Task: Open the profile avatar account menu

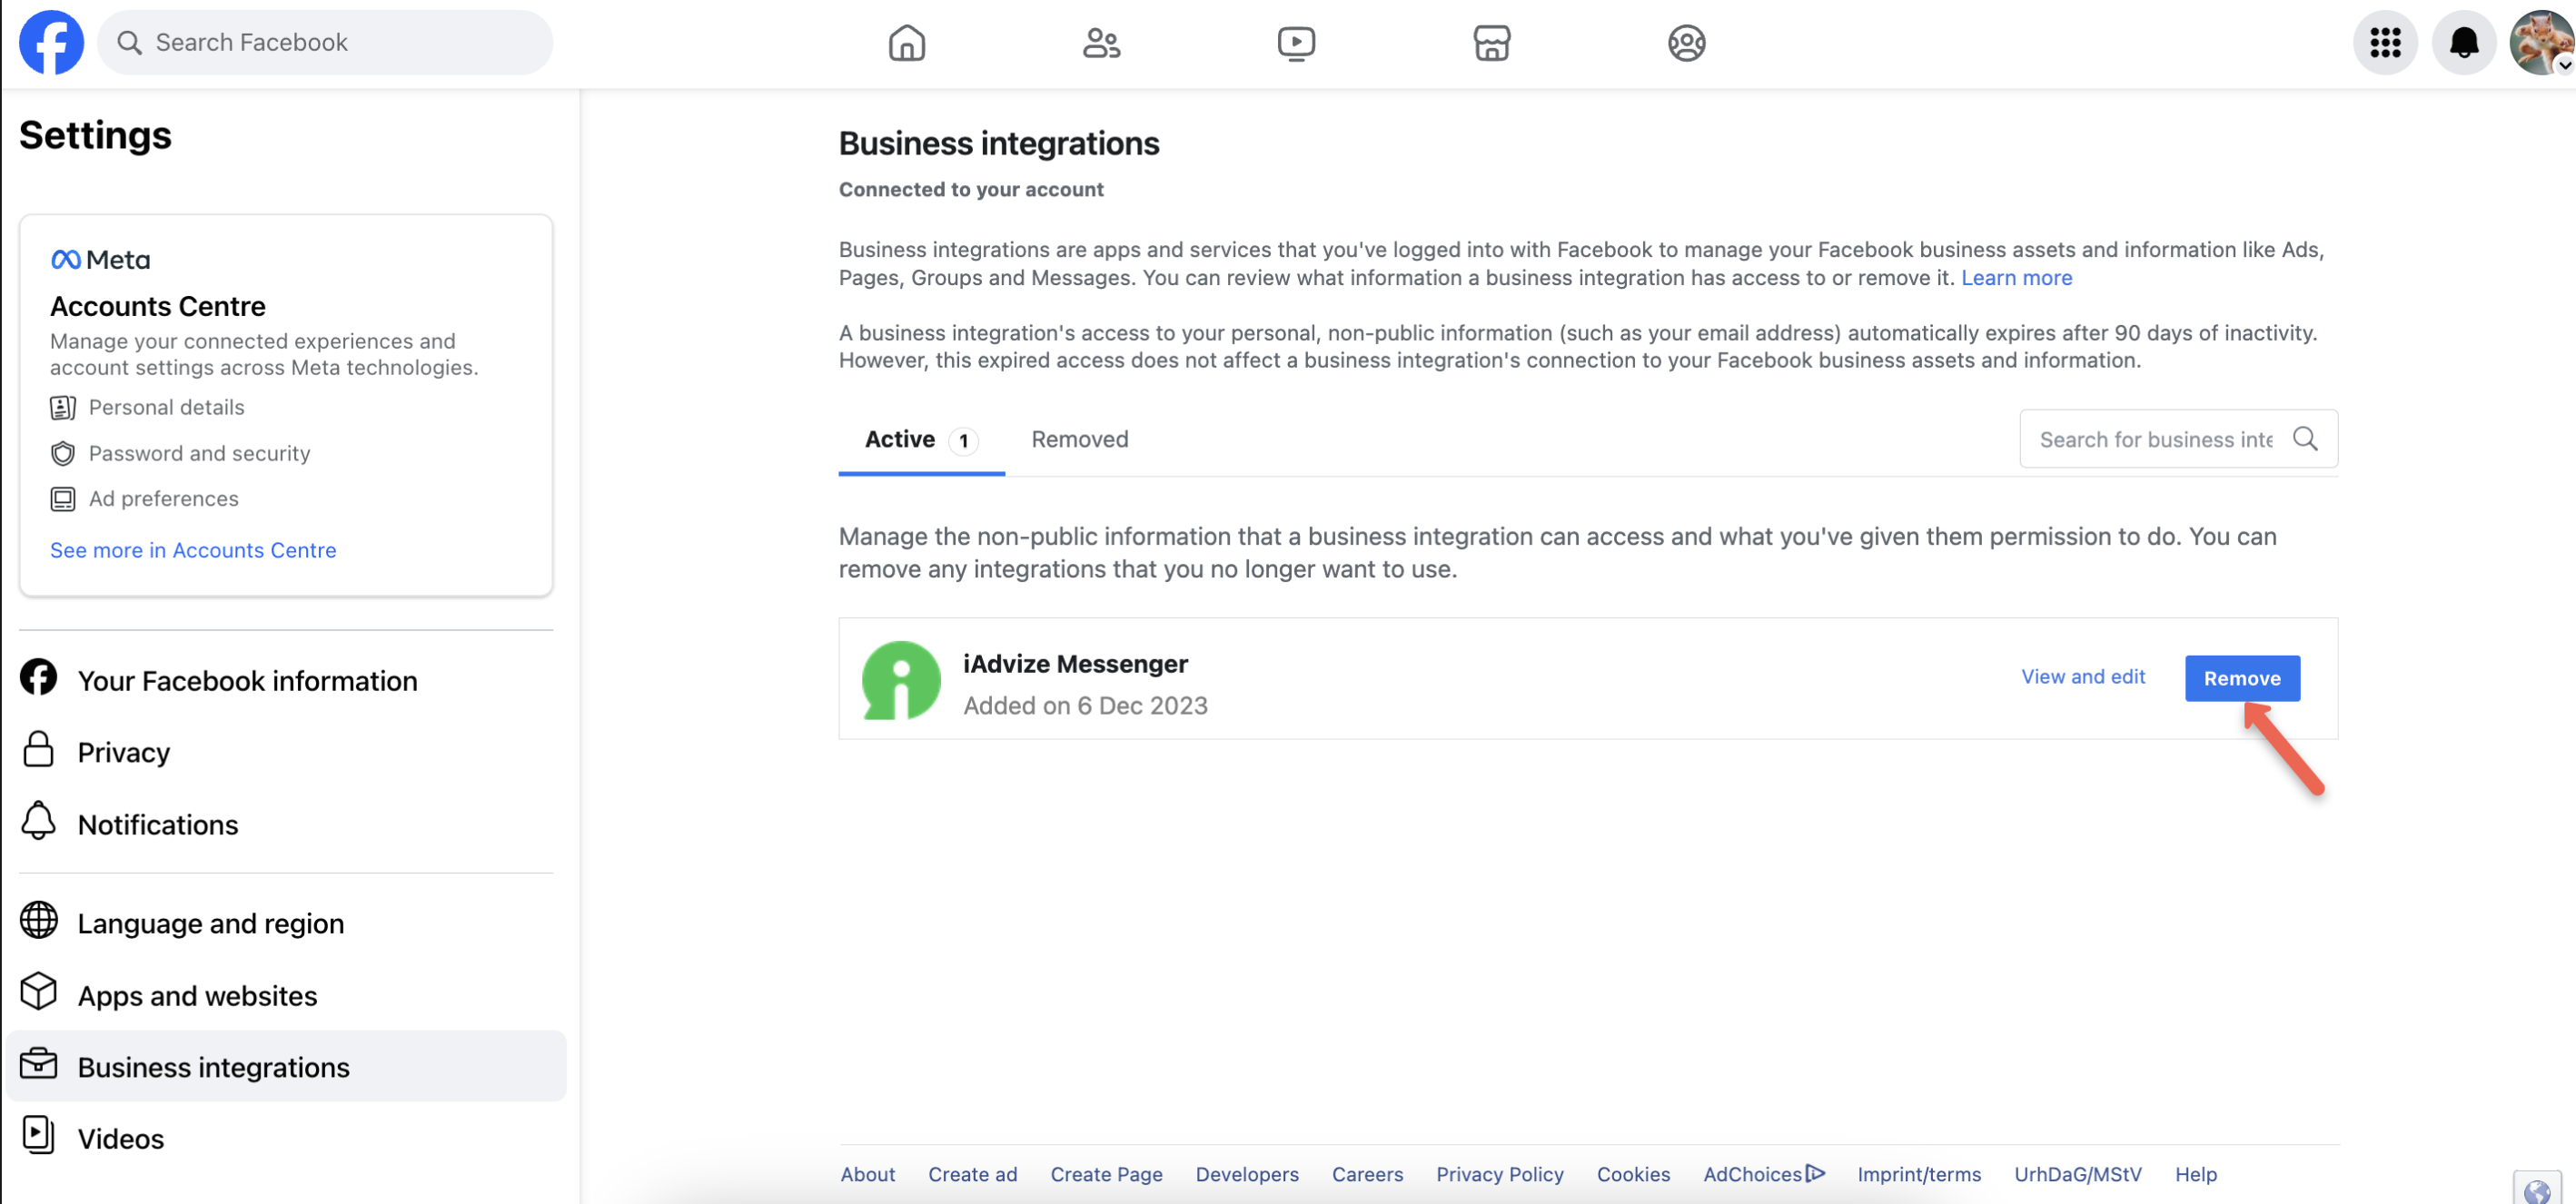Action: pos(2541,42)
